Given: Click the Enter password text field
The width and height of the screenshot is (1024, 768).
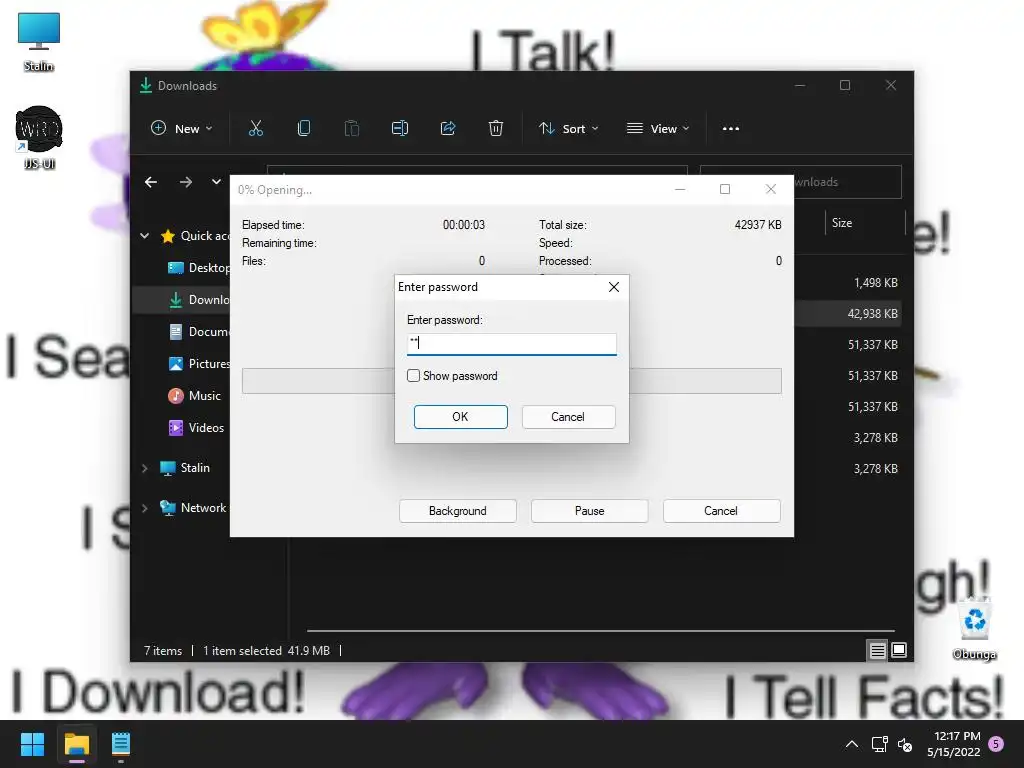Looking at the screenshot, I should 511,344.
